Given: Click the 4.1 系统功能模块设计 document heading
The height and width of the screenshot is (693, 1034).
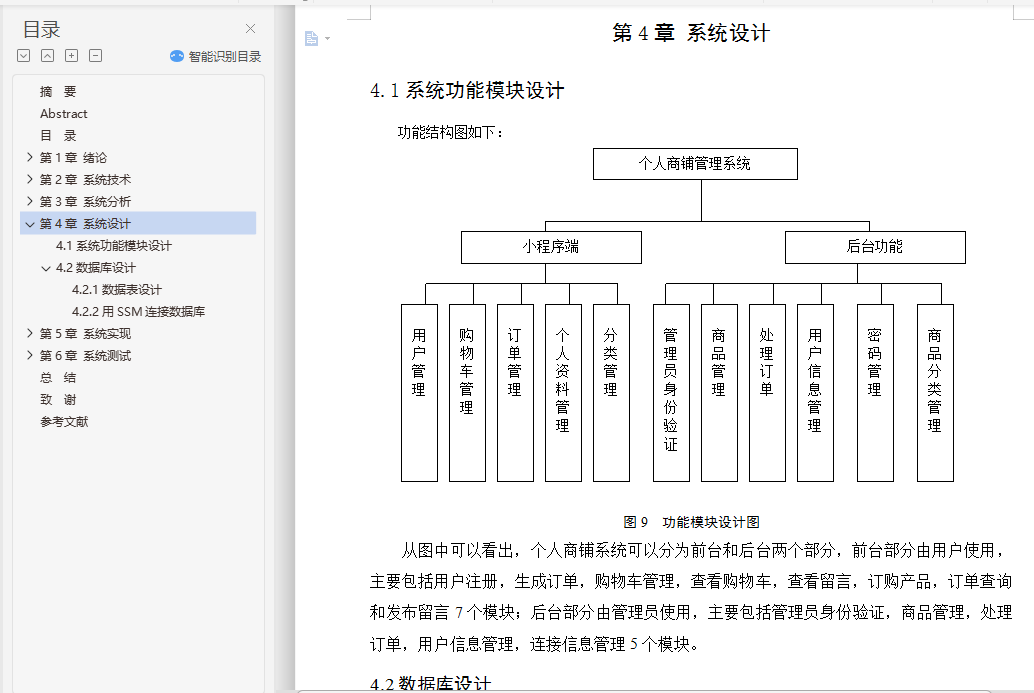Looking at the screenshot, I should coord(467,90).
